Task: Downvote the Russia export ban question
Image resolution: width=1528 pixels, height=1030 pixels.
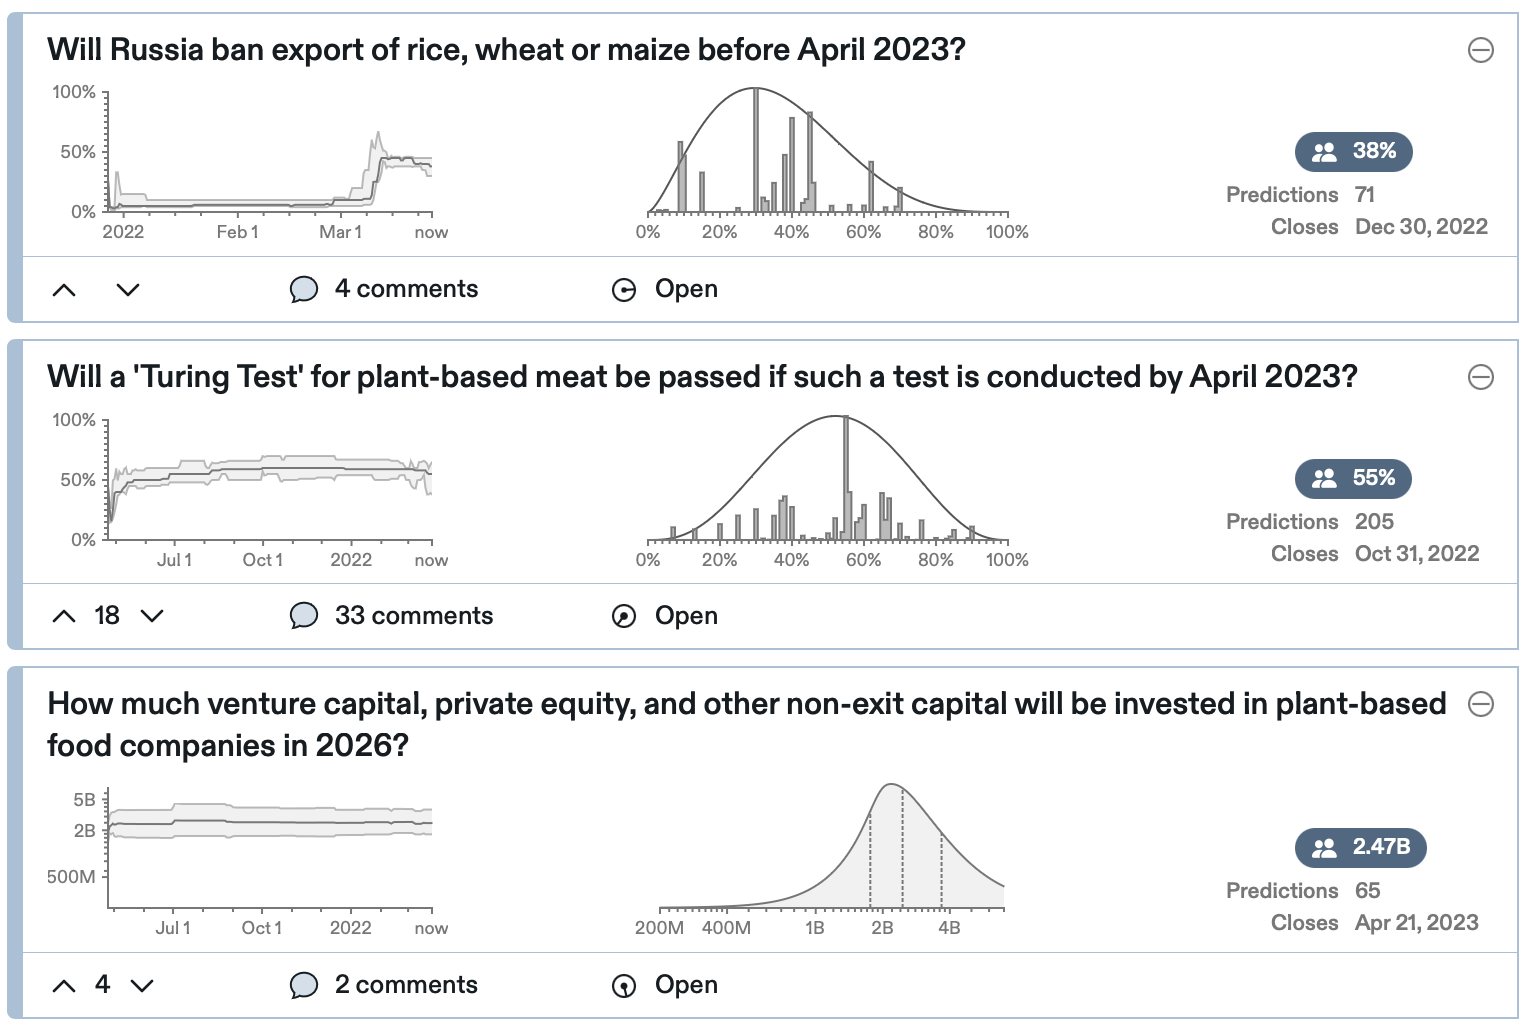Action: (128, 290)
